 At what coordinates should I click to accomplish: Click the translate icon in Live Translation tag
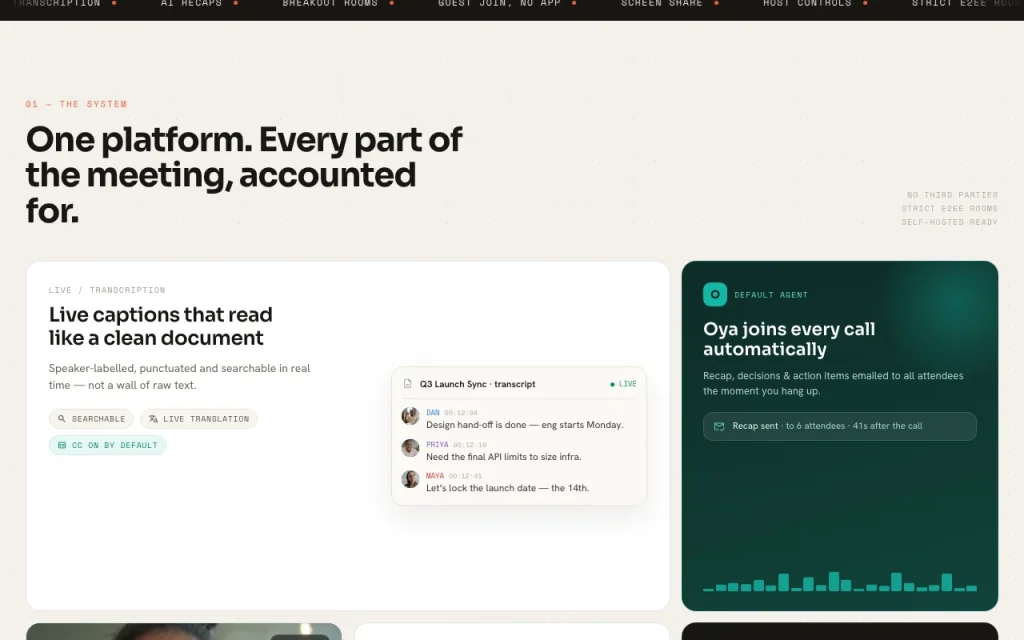(153, 419)
